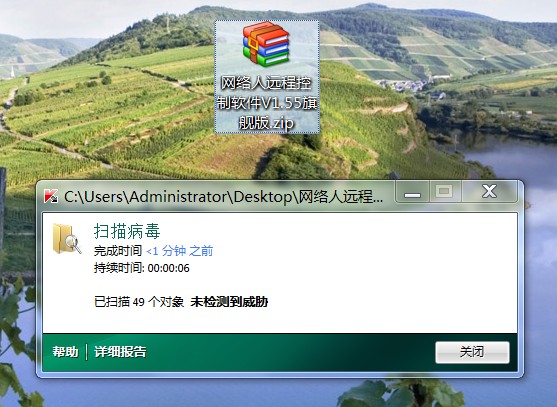Viewport: 557px width, 407px height.
Task: Click the zip file name label
Action: point(267,103)
